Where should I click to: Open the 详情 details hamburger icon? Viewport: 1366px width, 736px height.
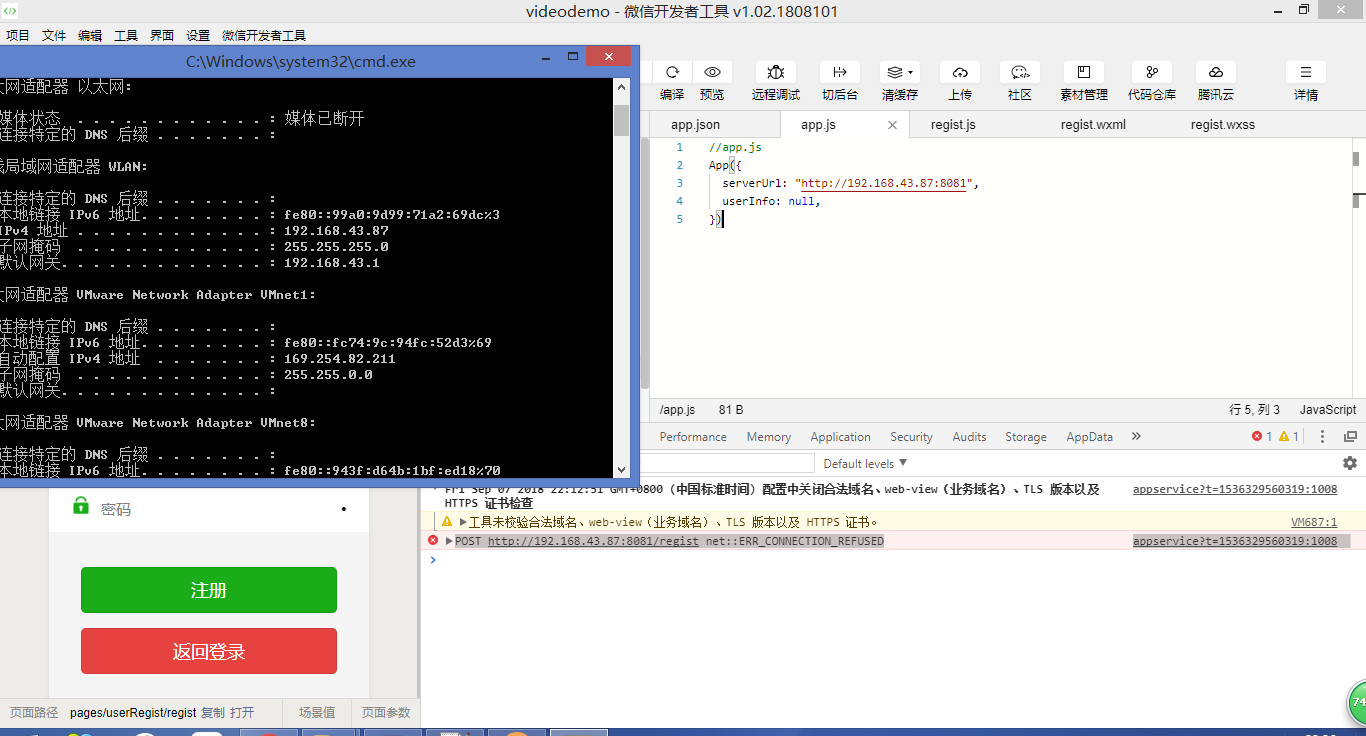pyautogui.click(x=1306, y=72)
